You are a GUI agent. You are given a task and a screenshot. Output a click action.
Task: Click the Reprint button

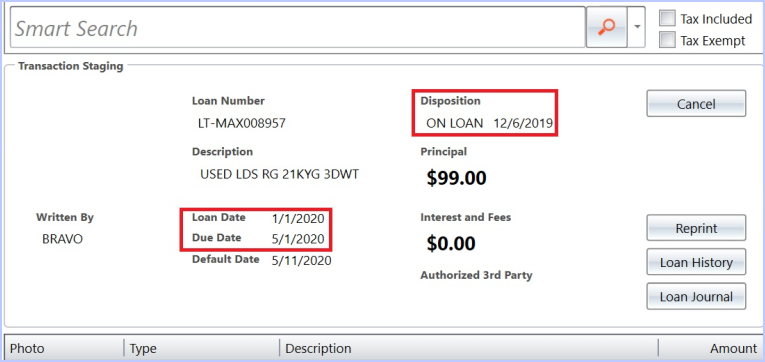(x=696, y=228)
